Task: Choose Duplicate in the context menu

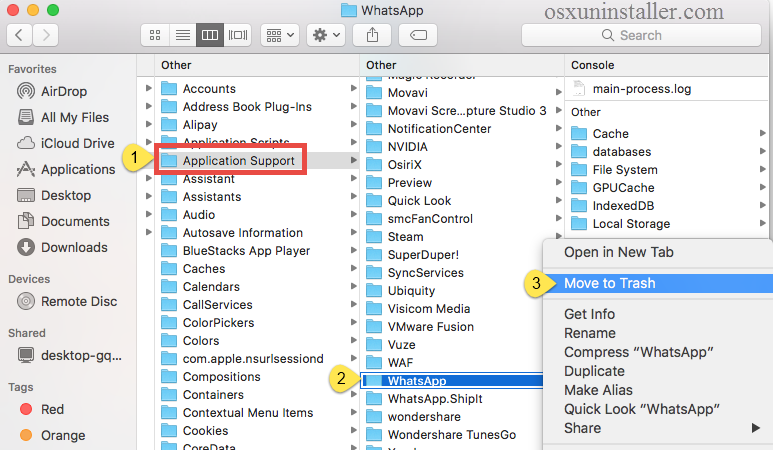Action: click(x=595, y=371)
